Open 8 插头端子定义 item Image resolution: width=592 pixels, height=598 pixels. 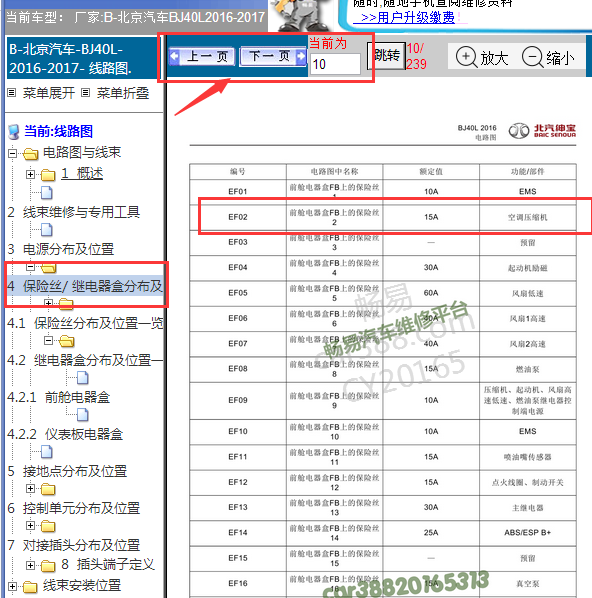point(108,564)
